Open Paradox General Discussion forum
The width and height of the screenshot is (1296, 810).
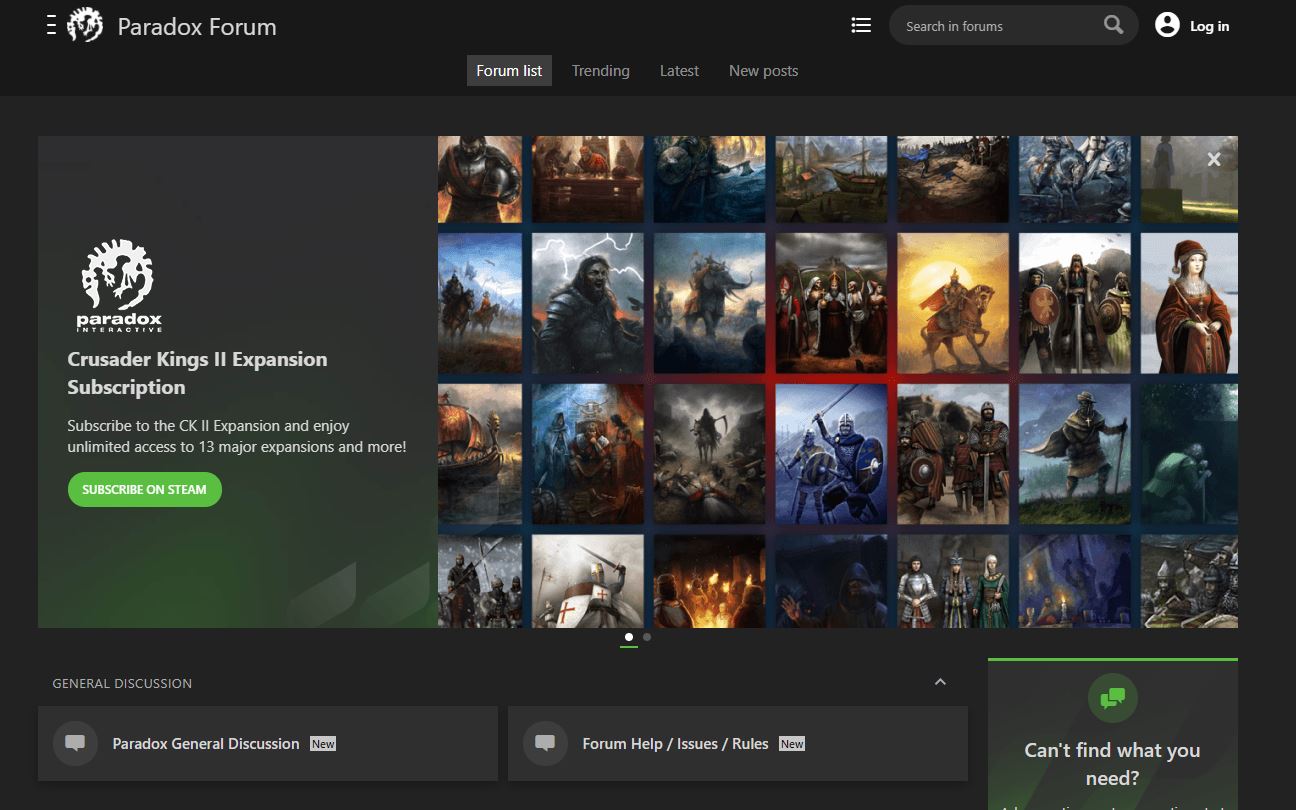tap(206, 744)
